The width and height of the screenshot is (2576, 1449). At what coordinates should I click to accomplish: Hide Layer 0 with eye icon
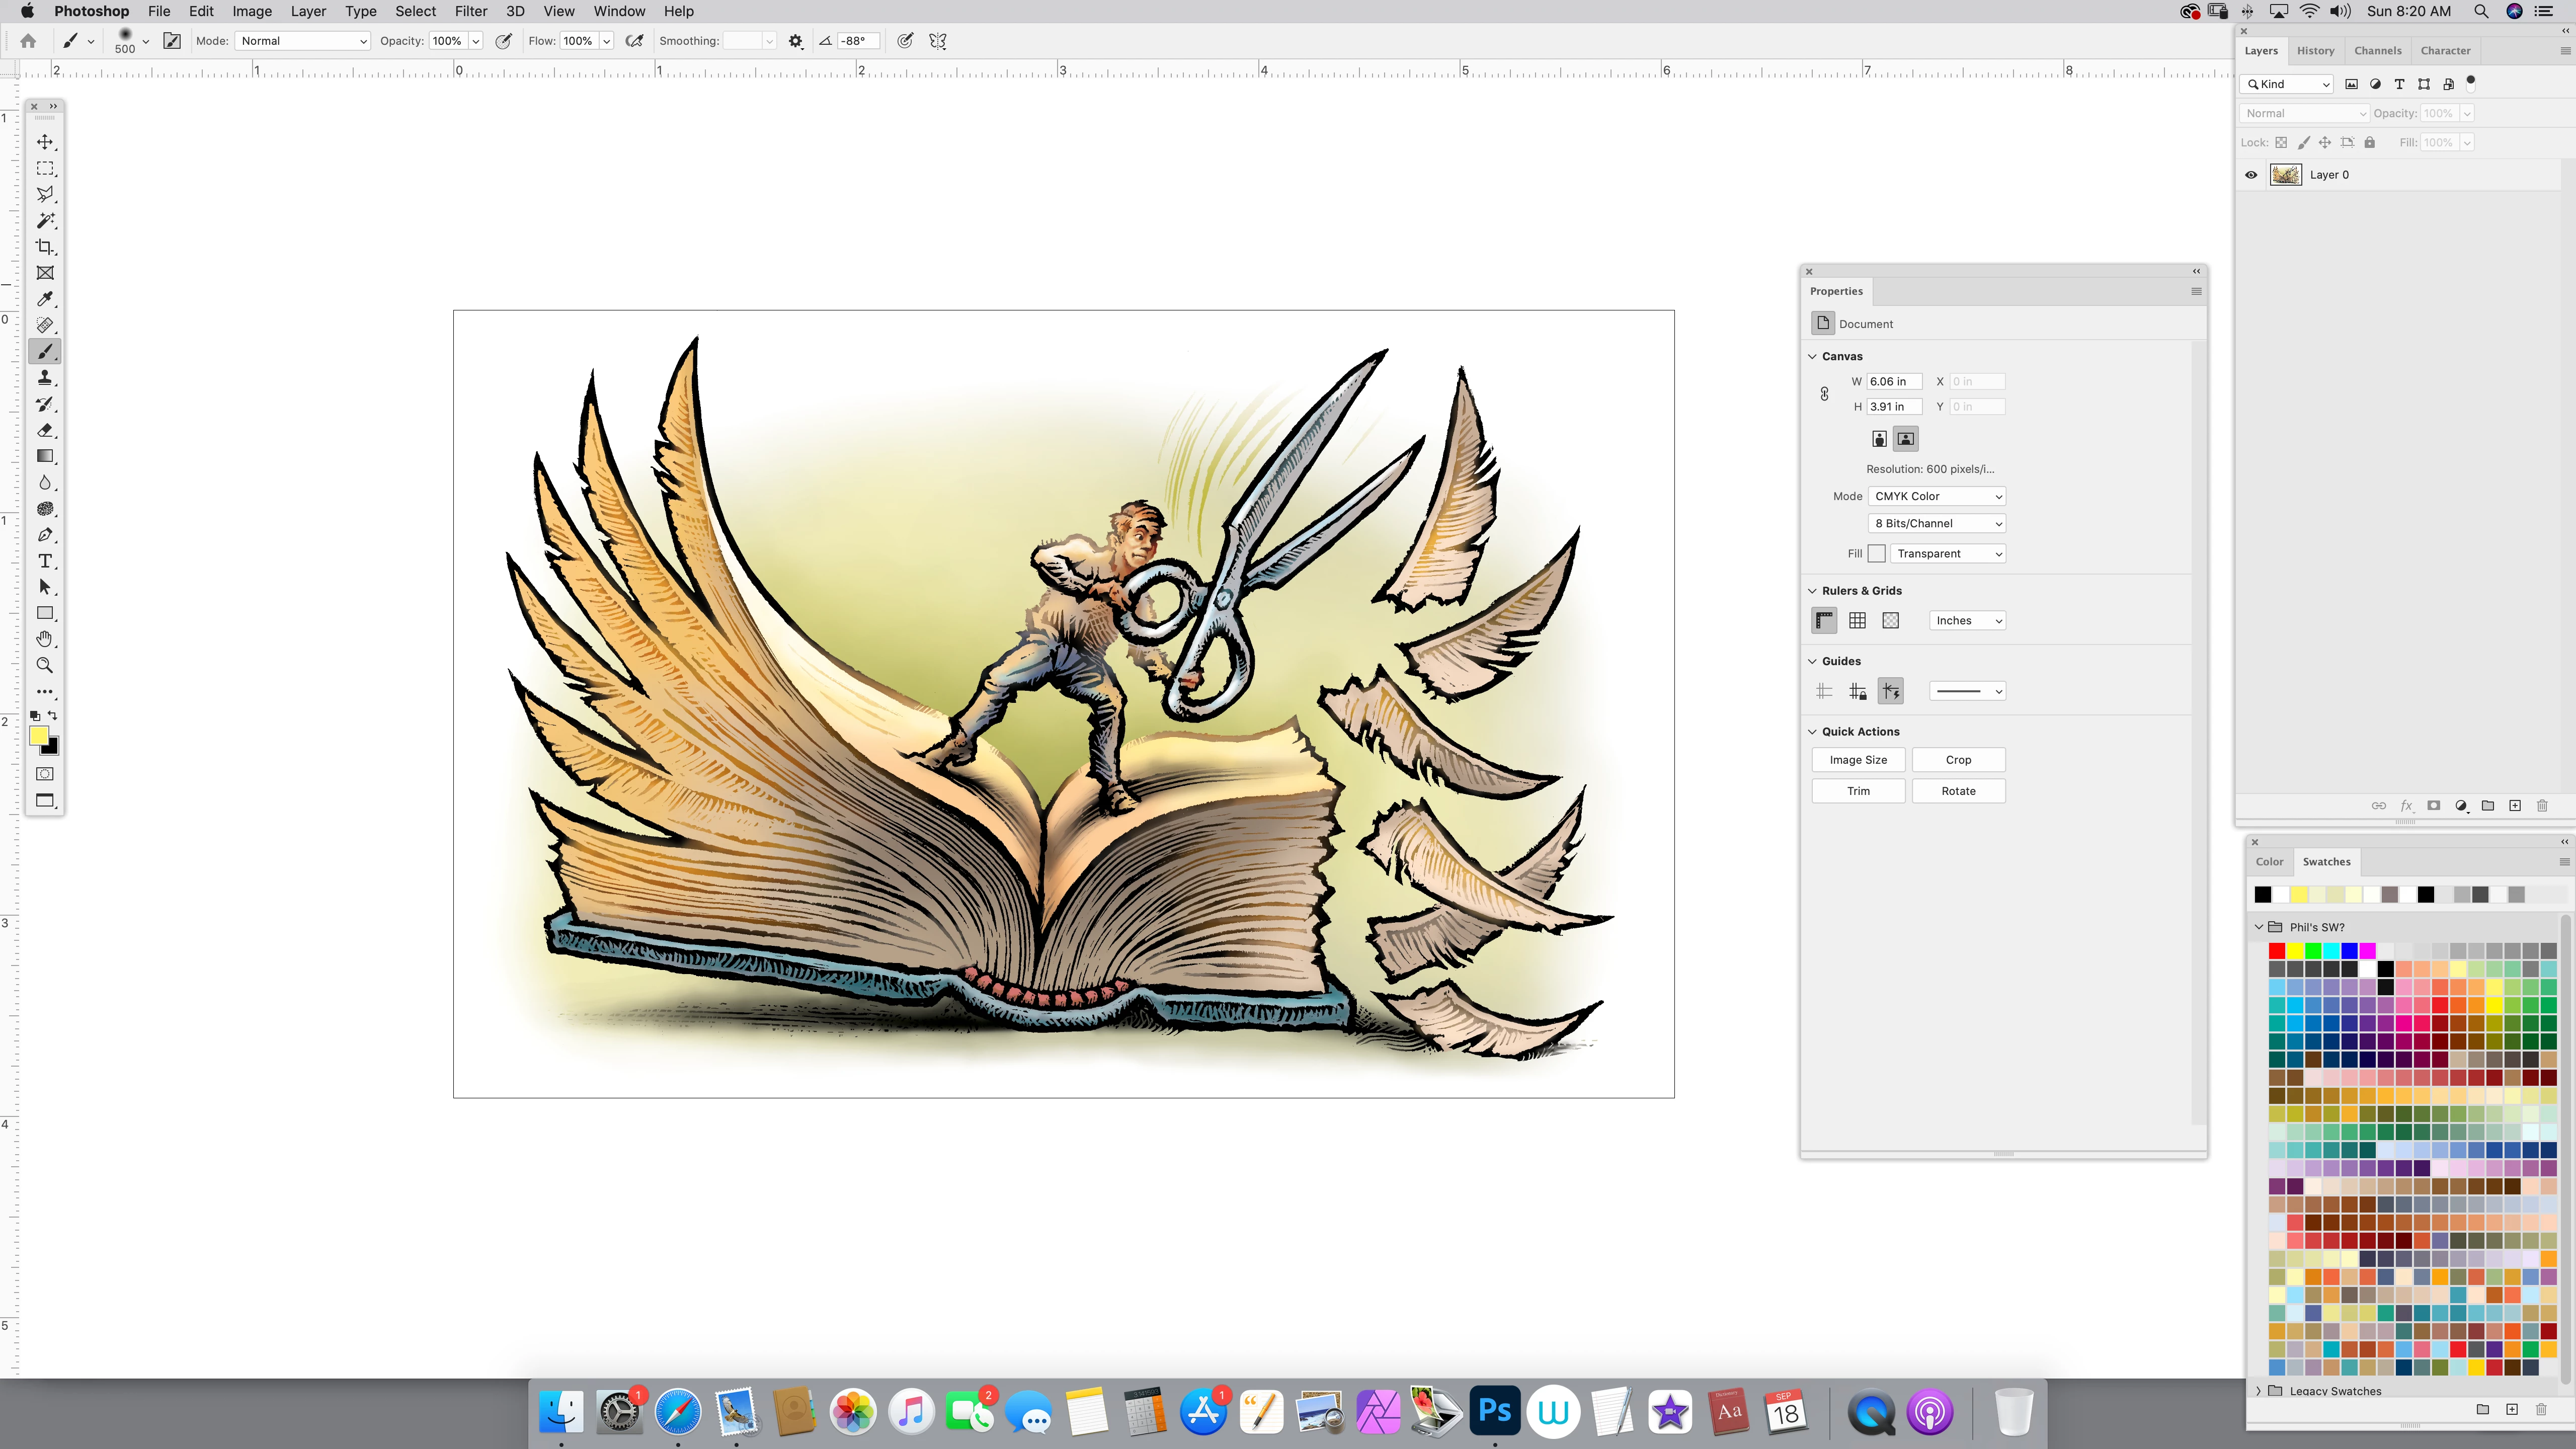[2251, 175]
